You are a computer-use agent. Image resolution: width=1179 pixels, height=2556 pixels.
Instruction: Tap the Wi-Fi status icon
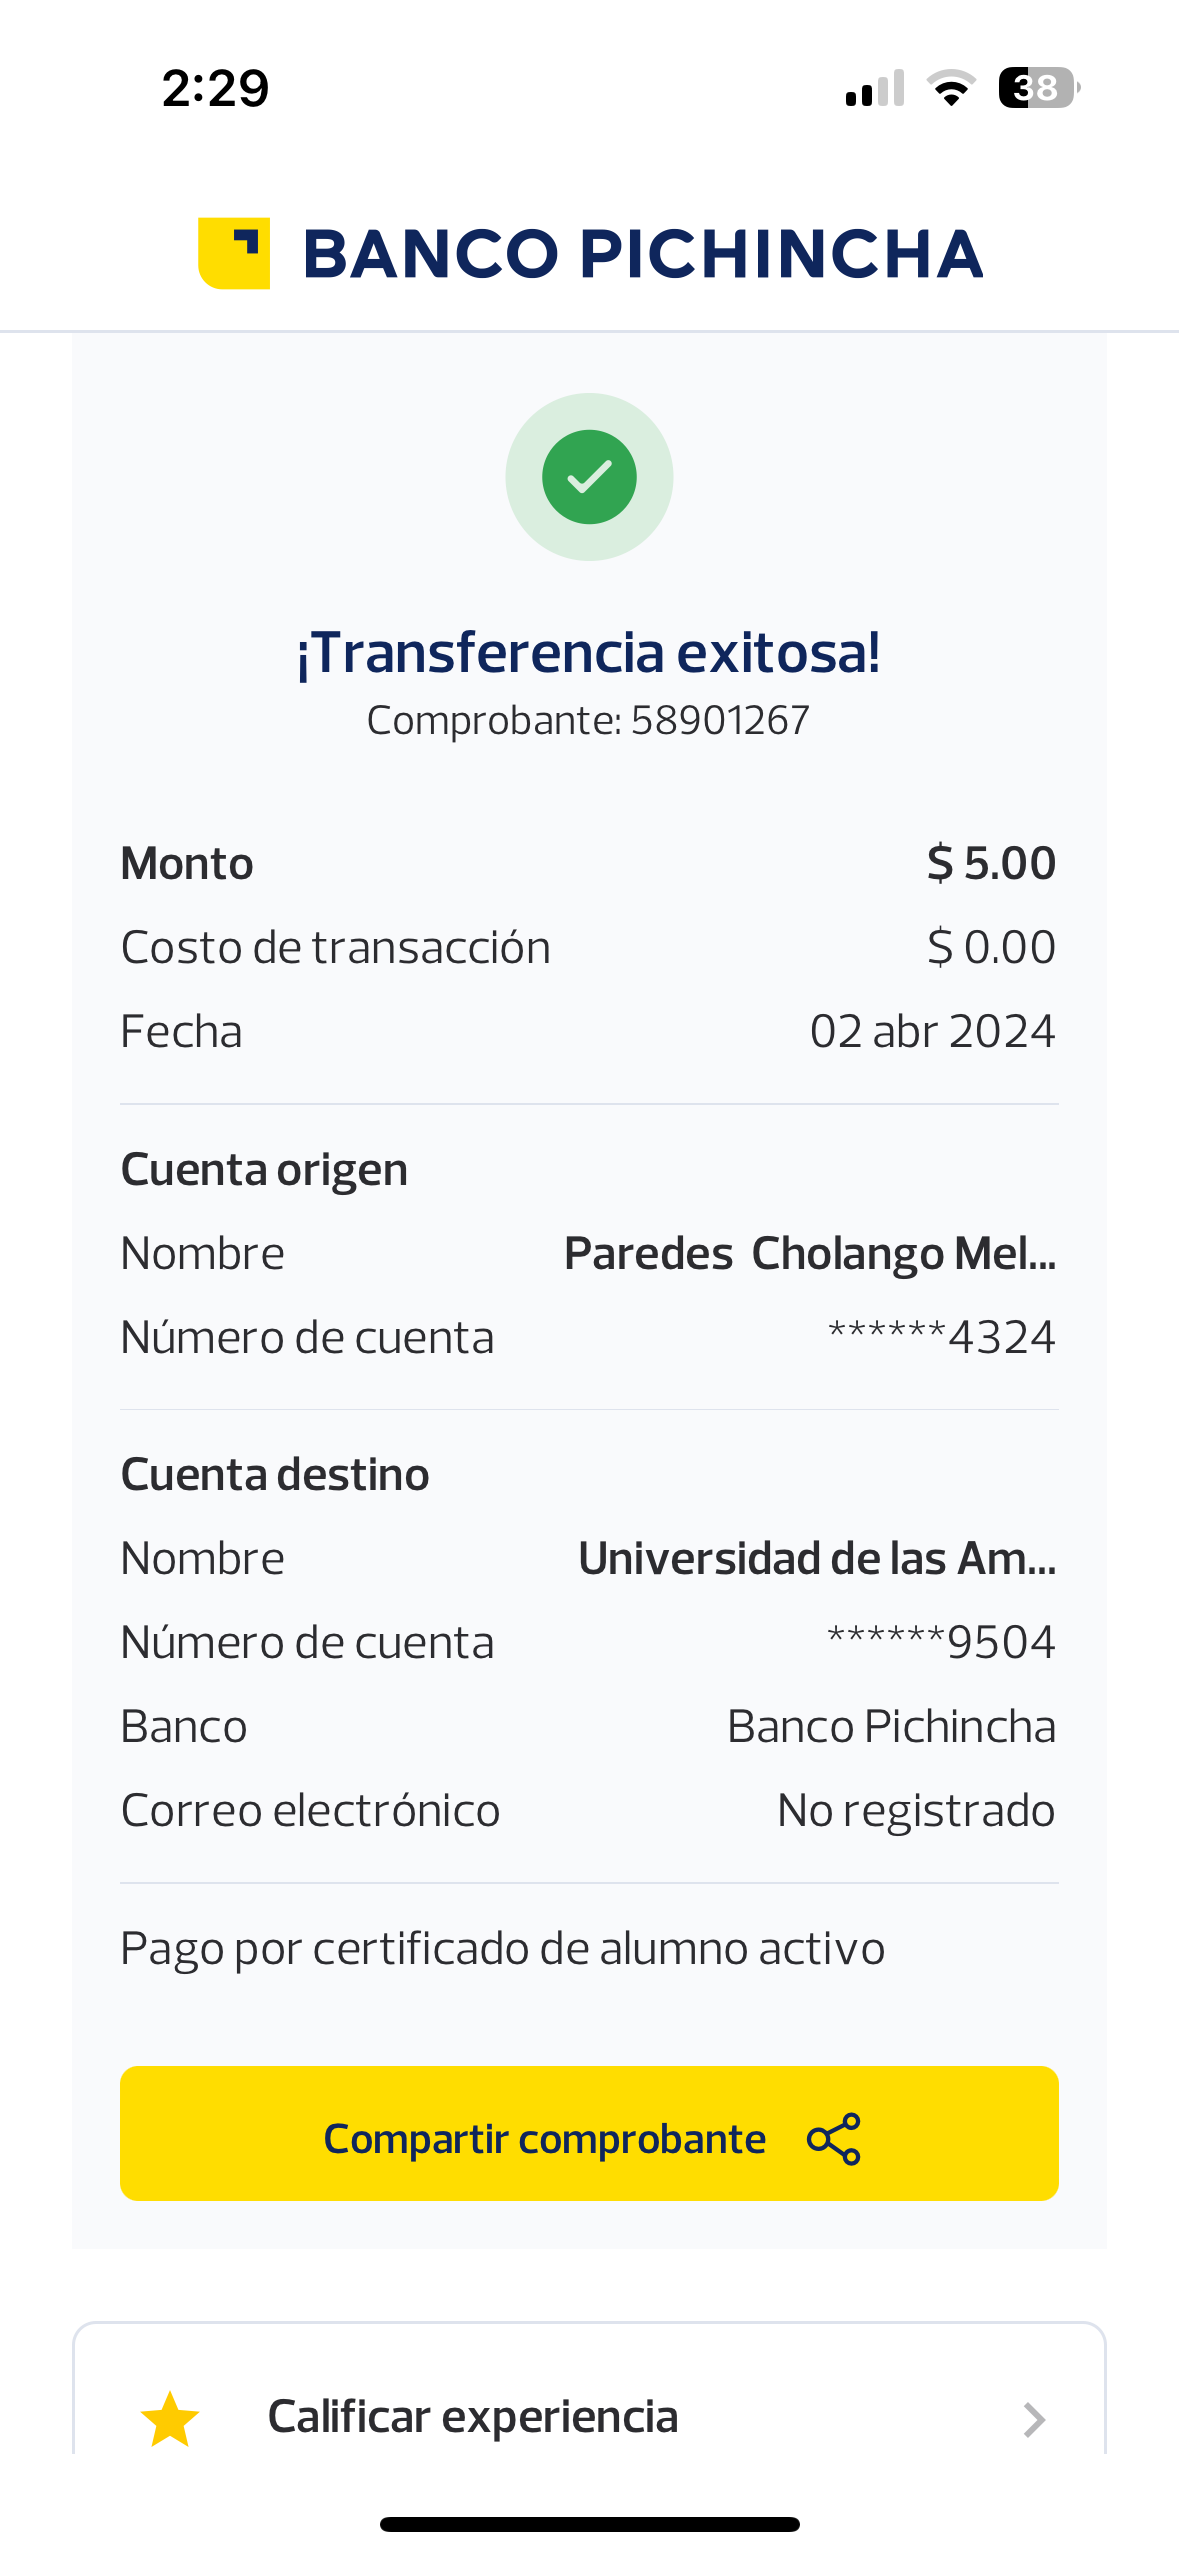coord(951,88)
